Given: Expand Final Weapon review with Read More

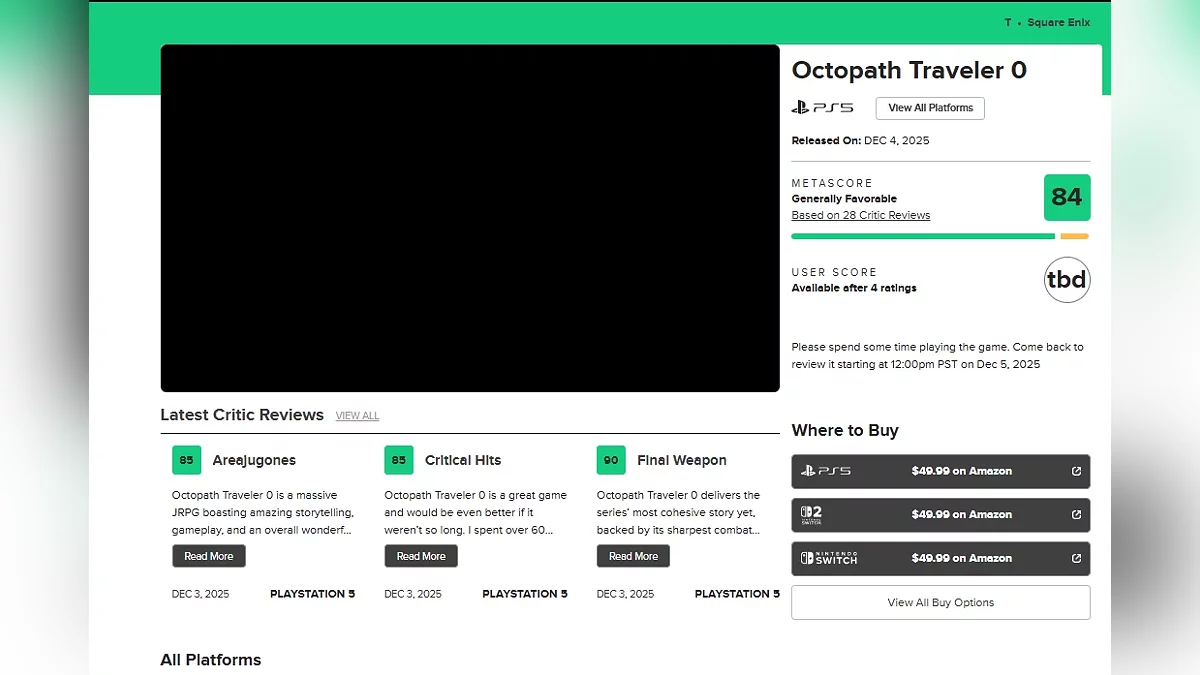Looking at the screenshot, I should (x=633, y=556).
